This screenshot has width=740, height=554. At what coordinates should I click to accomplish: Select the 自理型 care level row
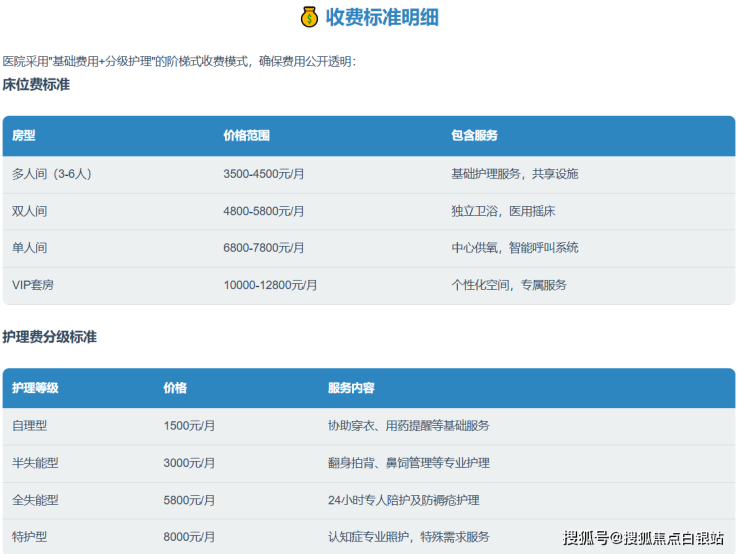[29, 426]
